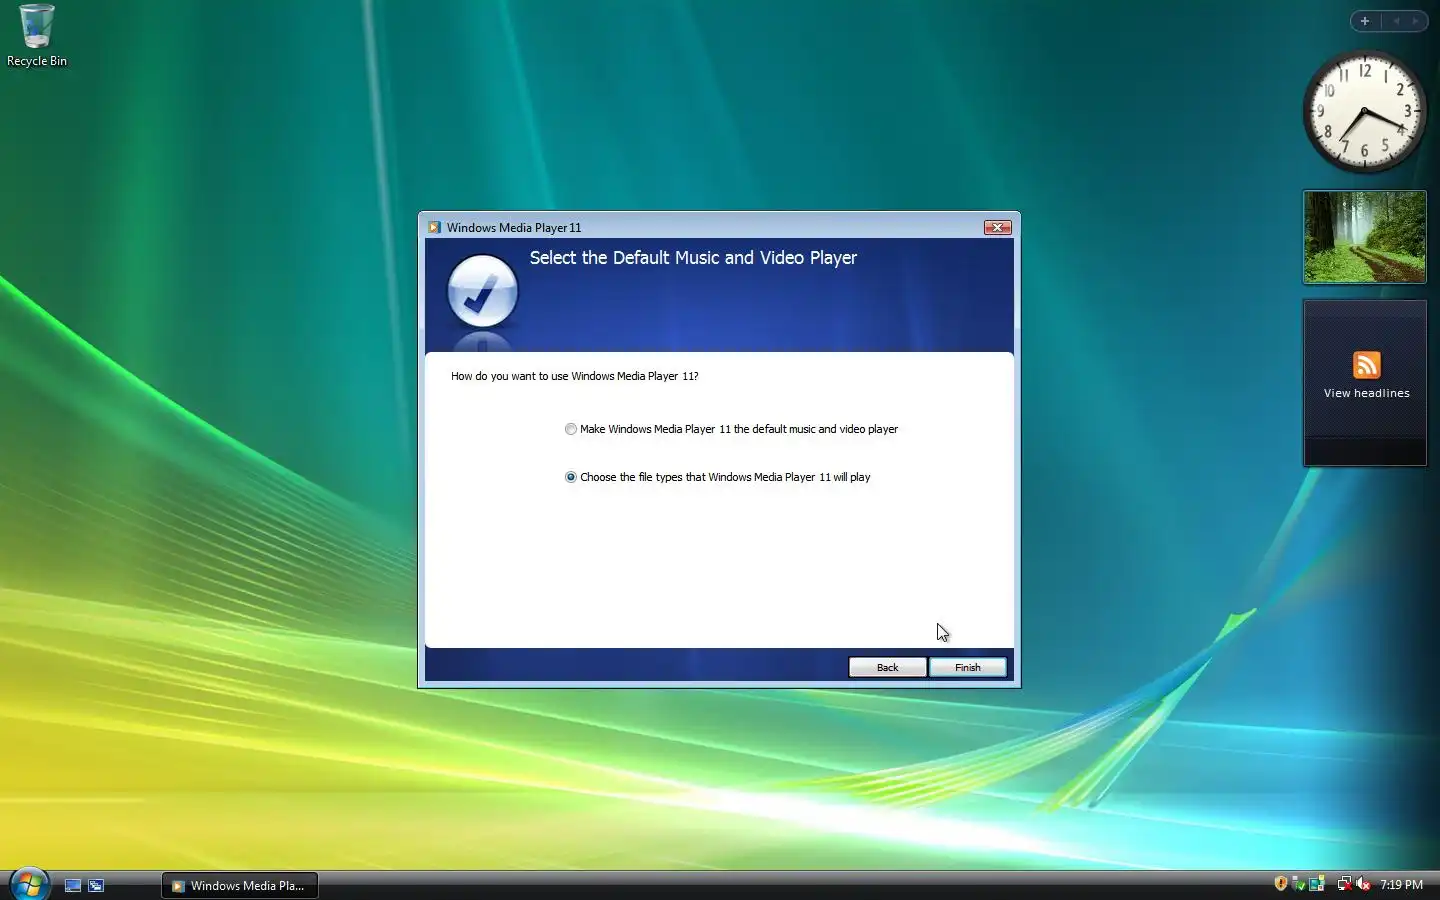The height and width of the screenshot is (900, 1440).
Task: Activate Windows Media Player taskbar button
Action: 240,885
